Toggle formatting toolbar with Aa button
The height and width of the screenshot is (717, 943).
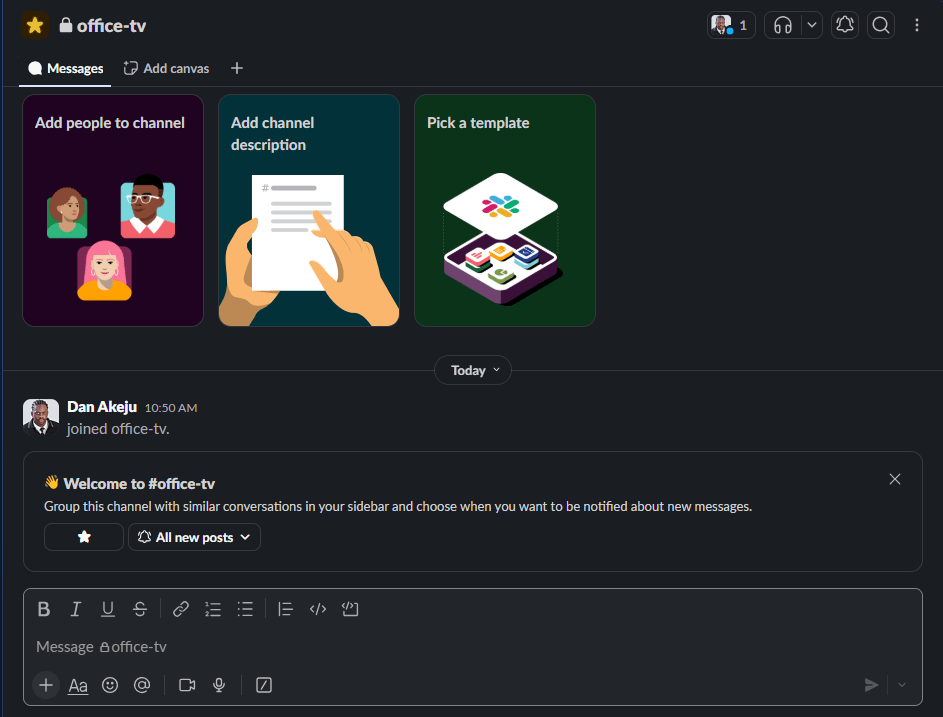click(78, 685)
